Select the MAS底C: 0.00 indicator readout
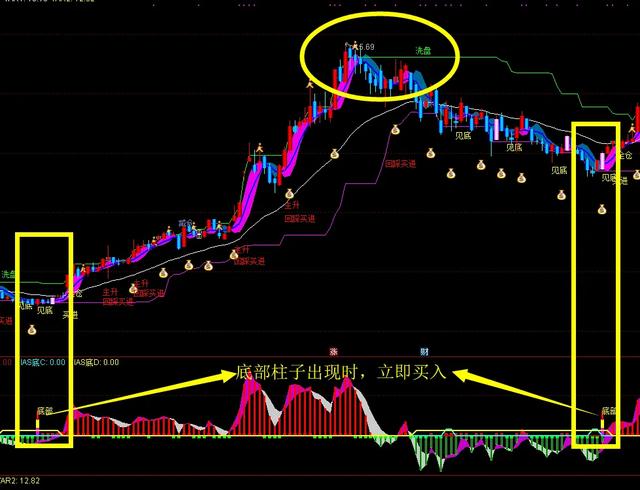 tap(42, 362)
